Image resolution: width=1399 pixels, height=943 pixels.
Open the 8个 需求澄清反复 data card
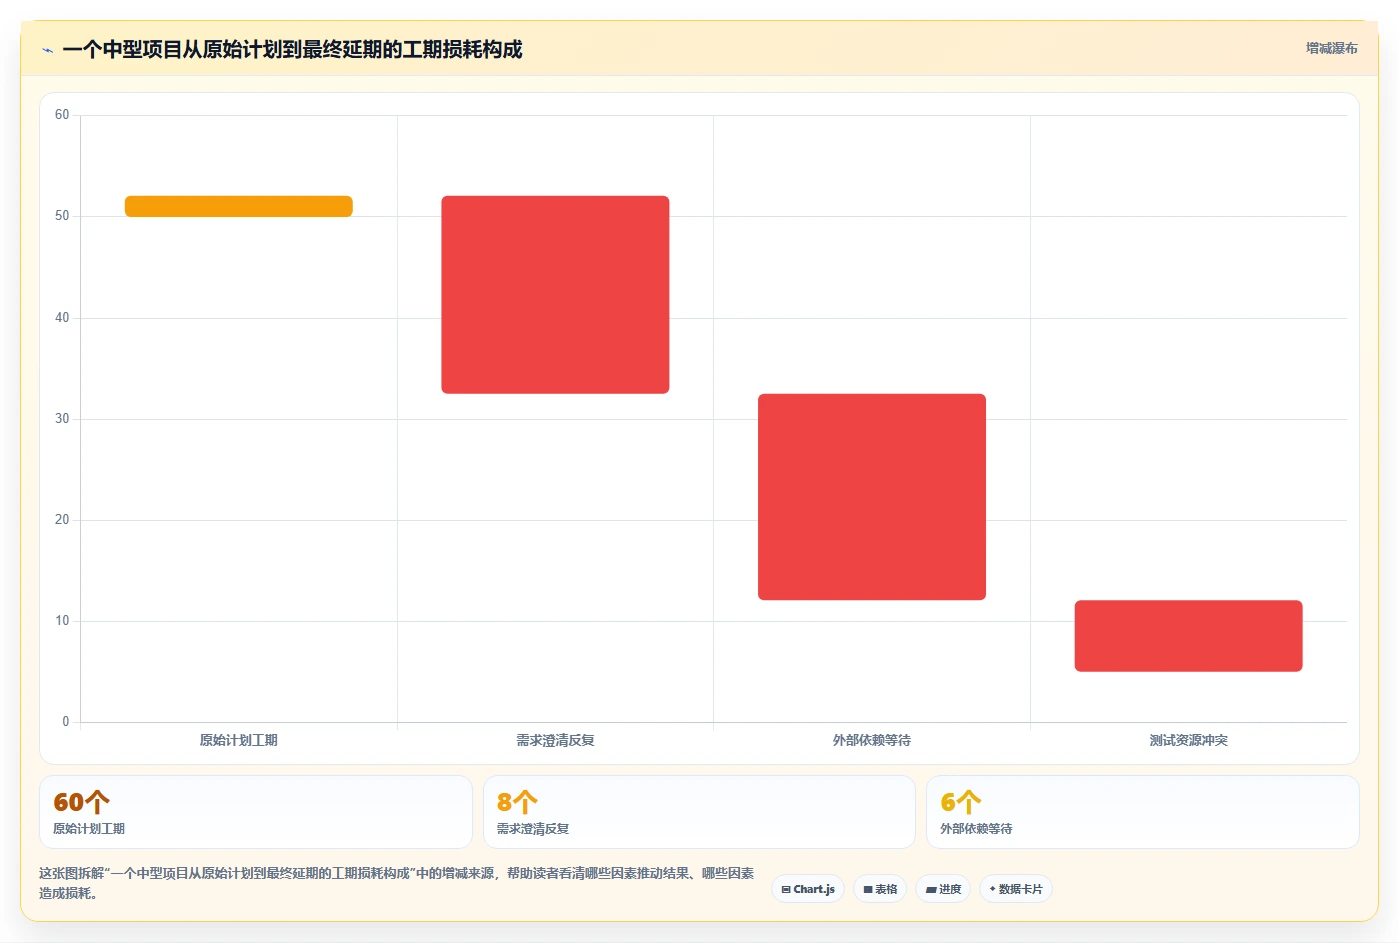pos(699,812)
